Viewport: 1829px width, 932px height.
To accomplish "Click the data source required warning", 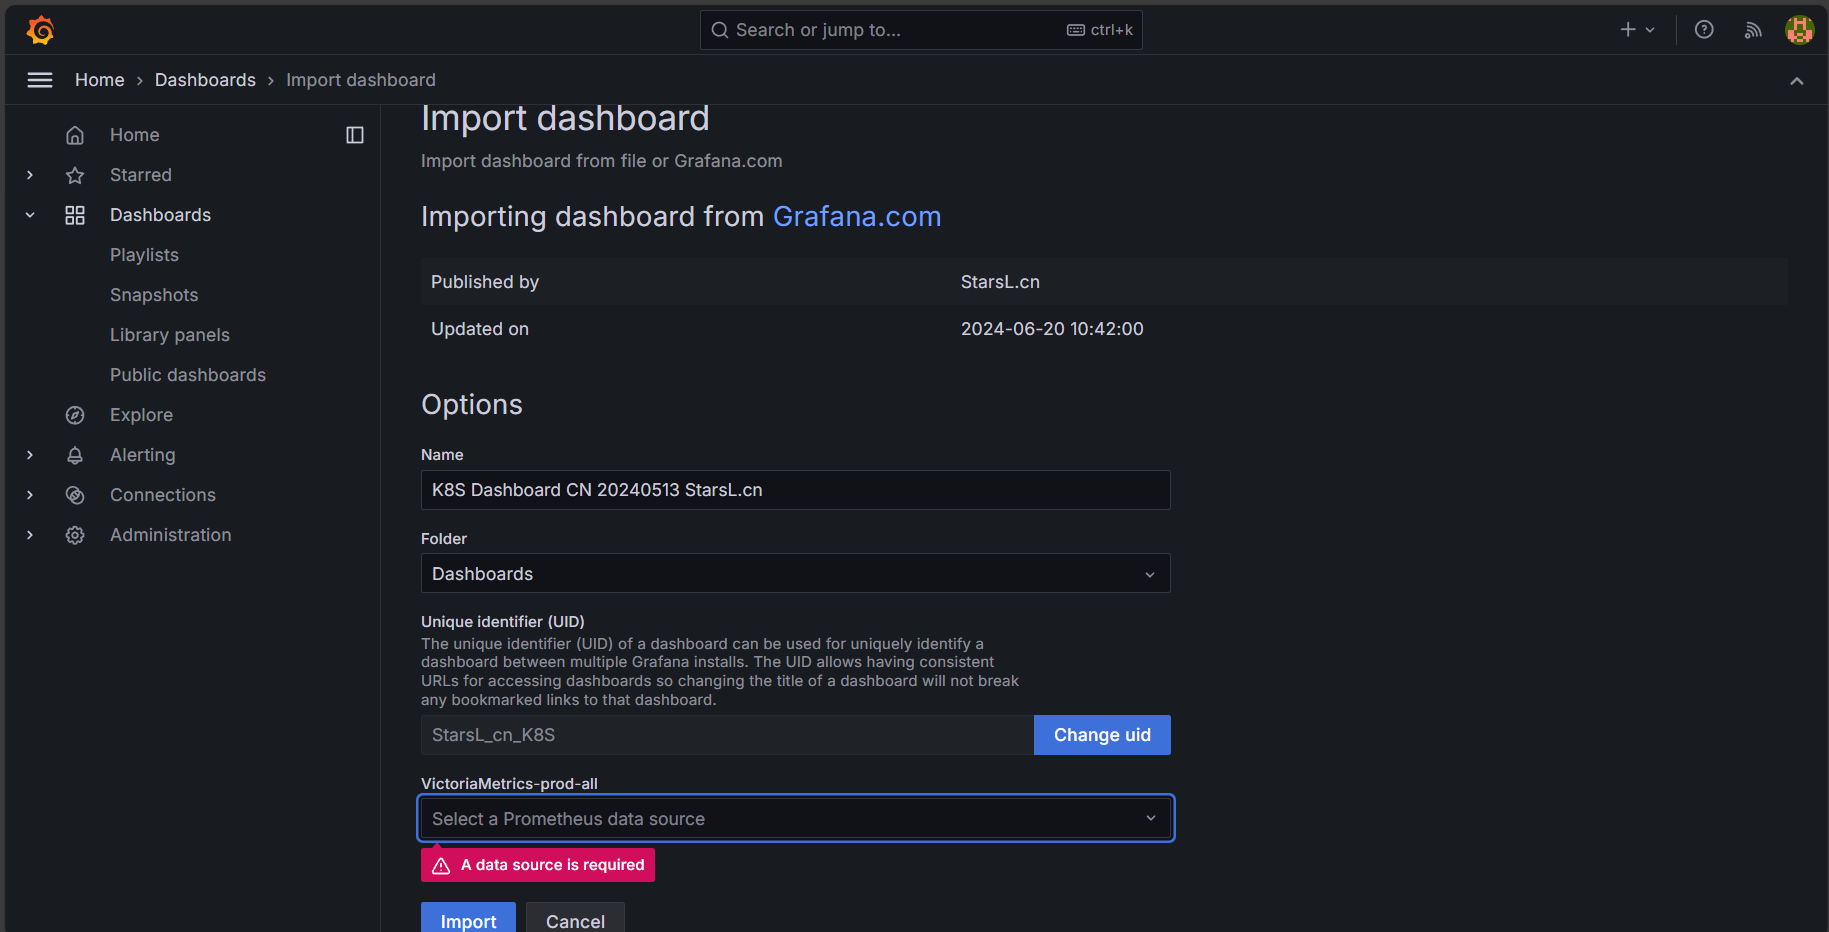I will click(x=538, y=865).
